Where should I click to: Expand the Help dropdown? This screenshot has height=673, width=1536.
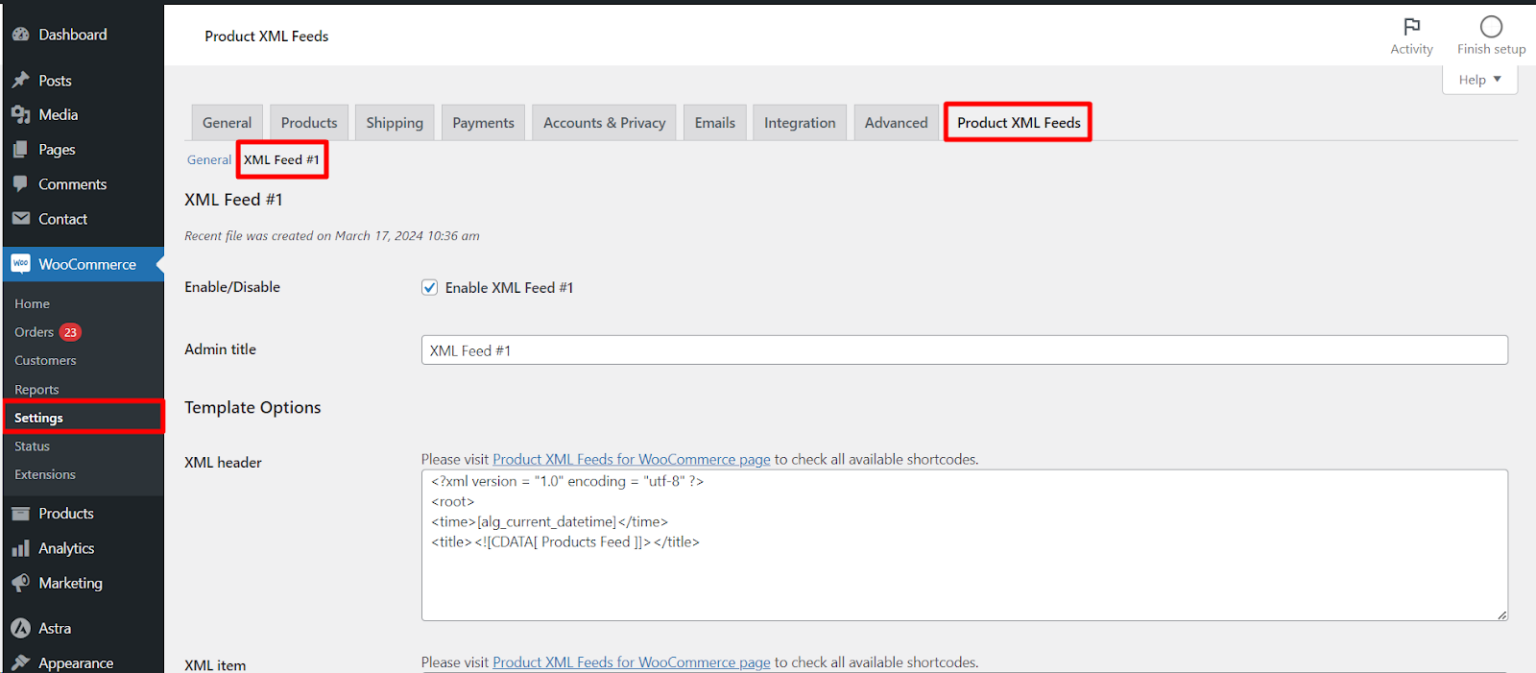[x=1480, y=80]
